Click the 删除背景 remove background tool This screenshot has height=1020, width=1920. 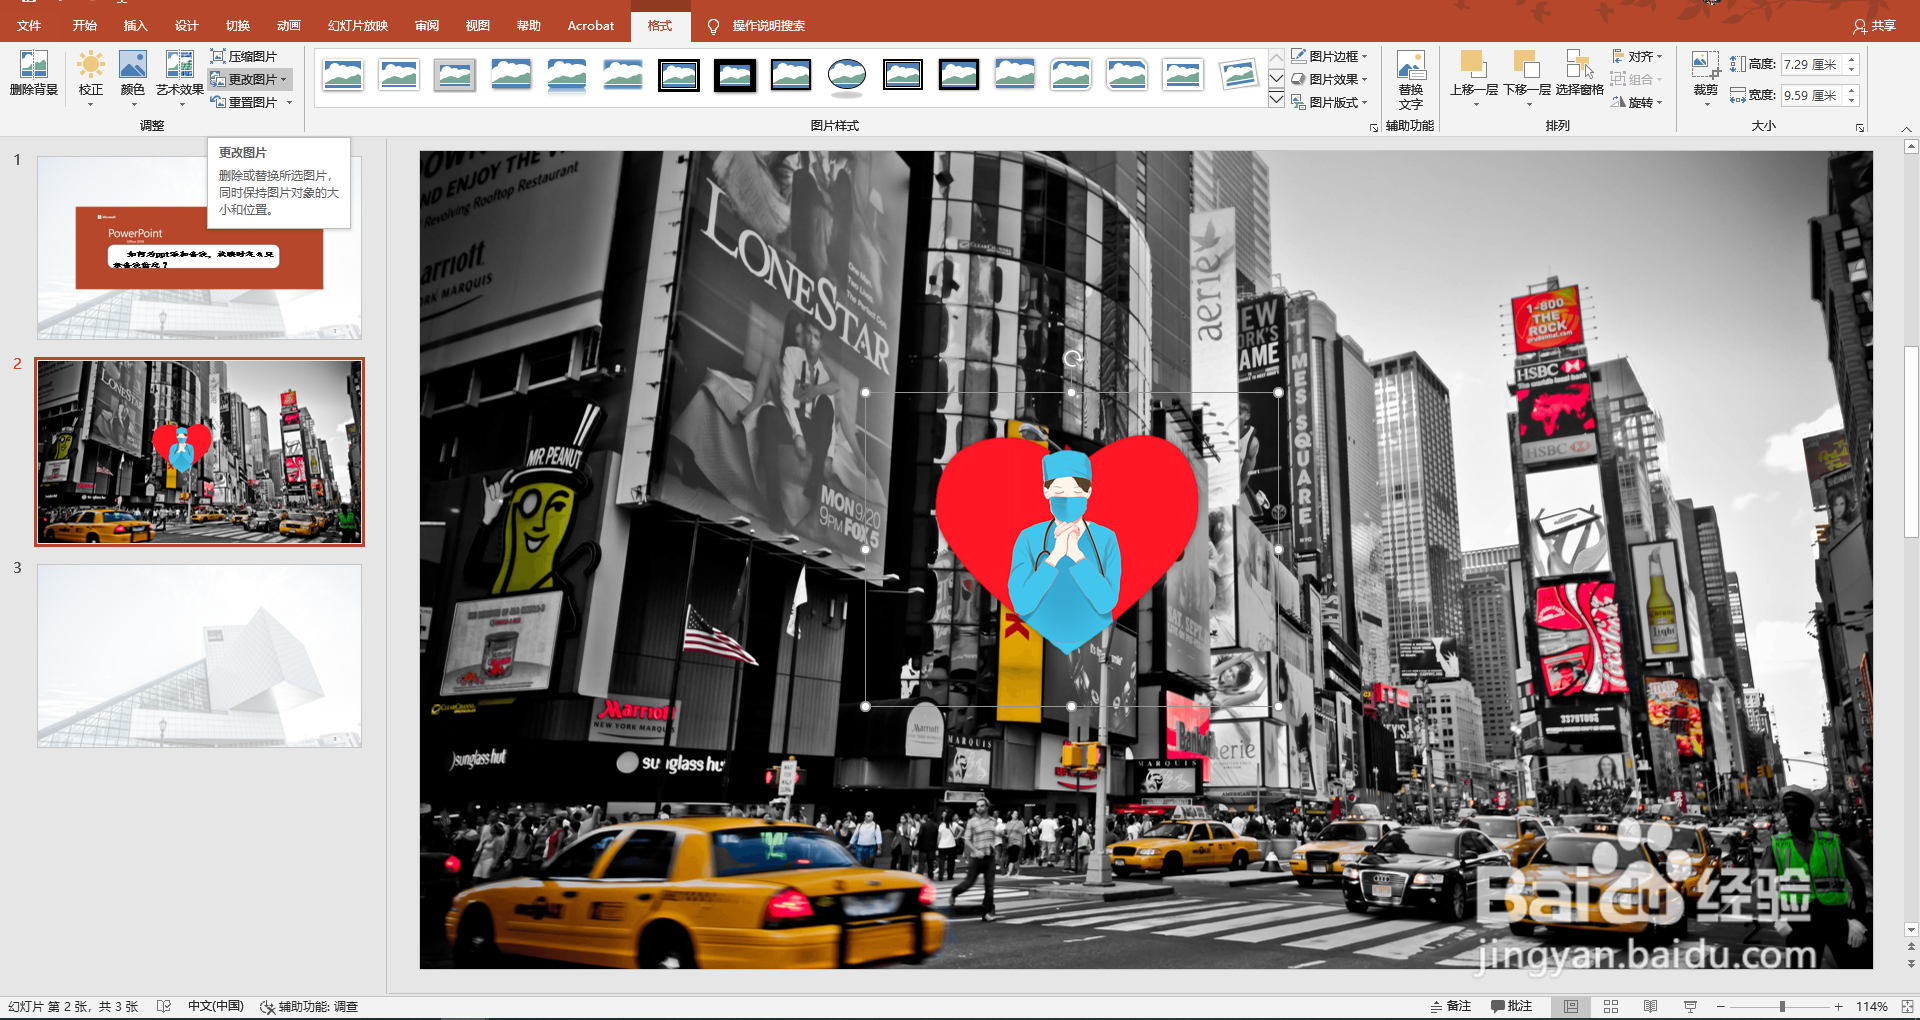(x=34, y=74)
